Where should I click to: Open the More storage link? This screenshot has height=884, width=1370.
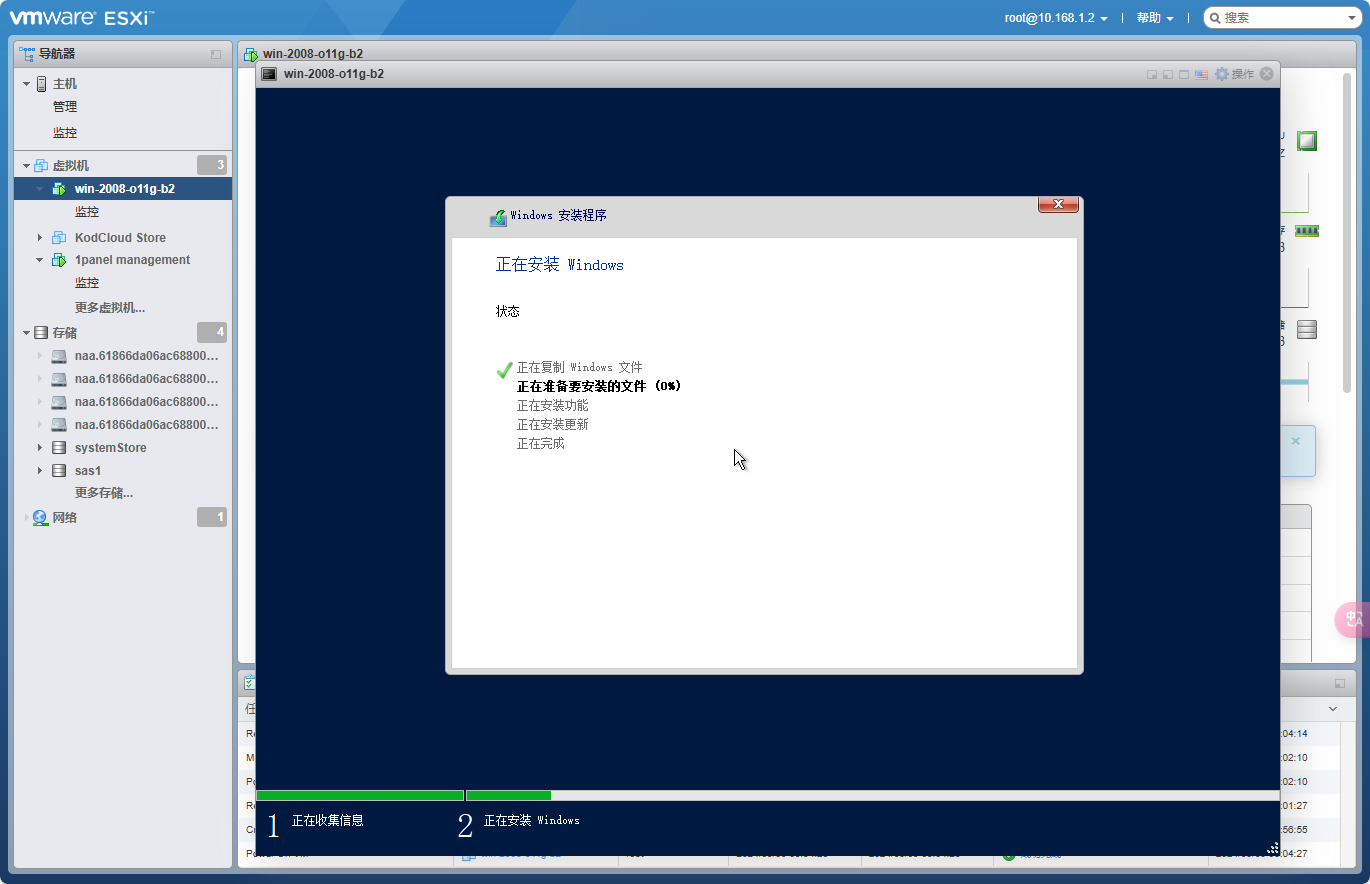tap(104, 493)
